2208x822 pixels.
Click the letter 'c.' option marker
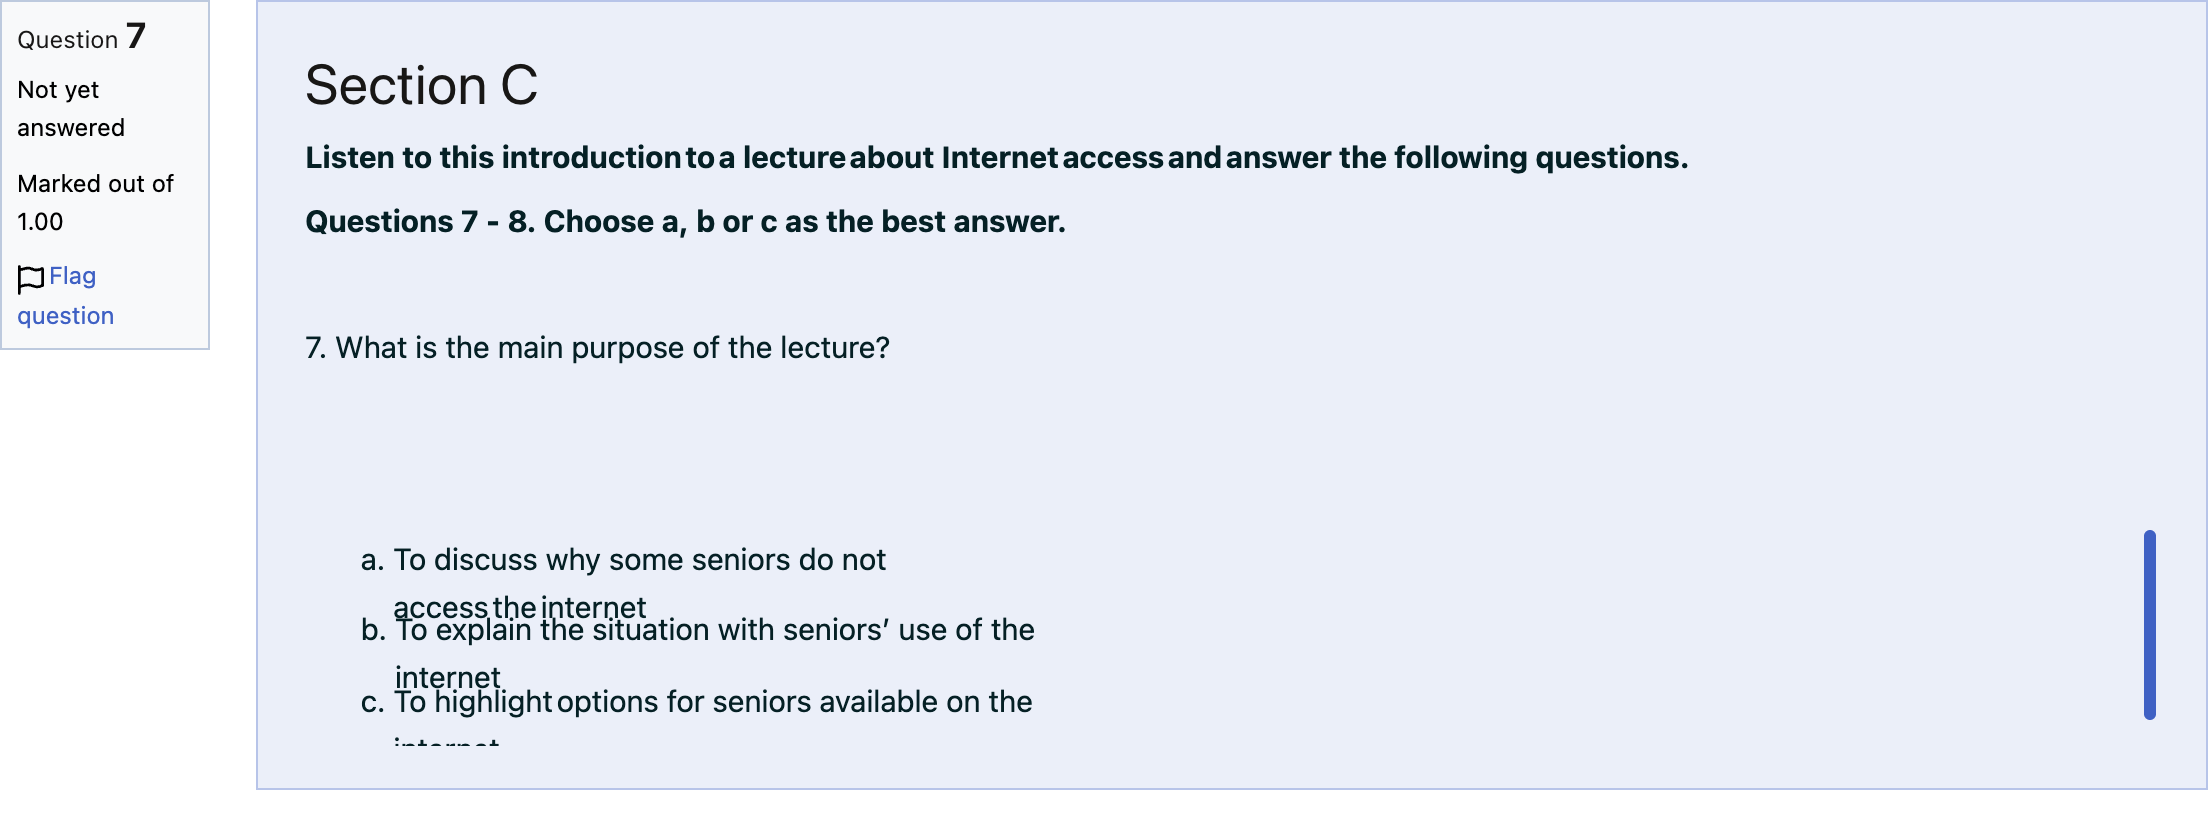[x=372, y=702]
